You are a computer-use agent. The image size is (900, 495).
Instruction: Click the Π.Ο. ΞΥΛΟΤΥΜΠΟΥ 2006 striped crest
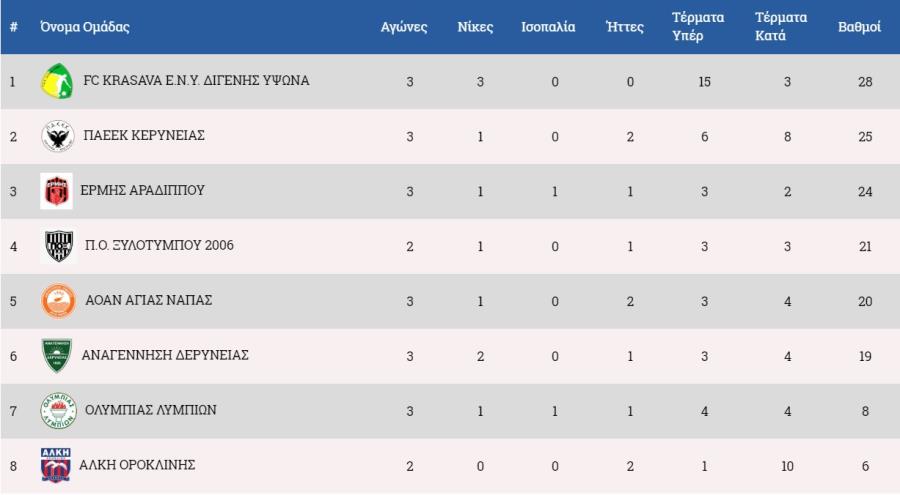point(57,246)
